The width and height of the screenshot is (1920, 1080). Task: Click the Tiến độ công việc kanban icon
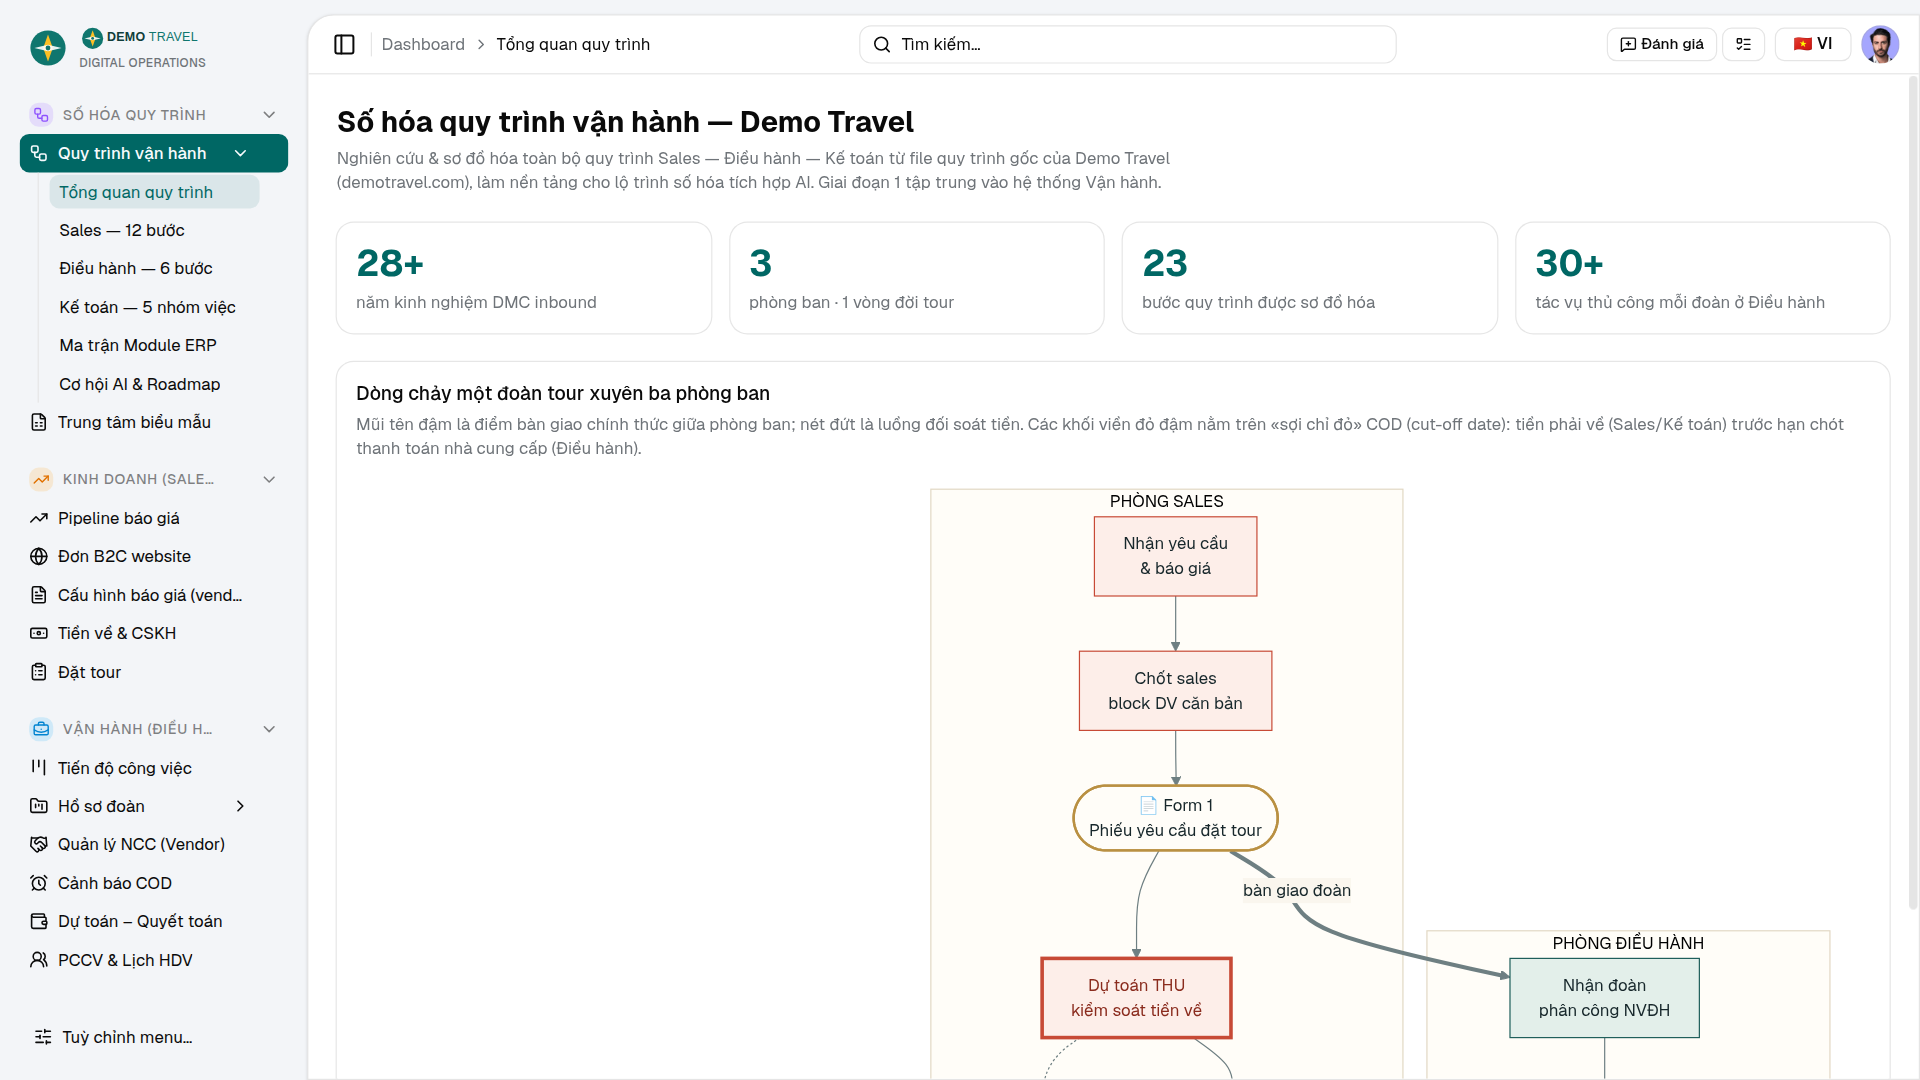[x=39, y=768]
